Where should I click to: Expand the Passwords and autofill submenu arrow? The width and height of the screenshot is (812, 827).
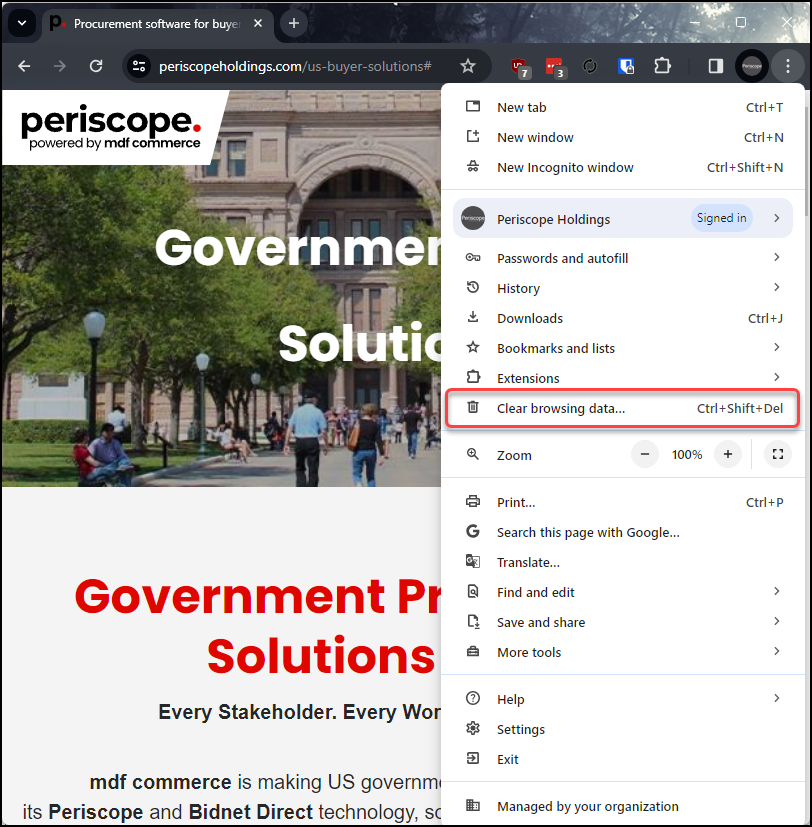(777, 257)
